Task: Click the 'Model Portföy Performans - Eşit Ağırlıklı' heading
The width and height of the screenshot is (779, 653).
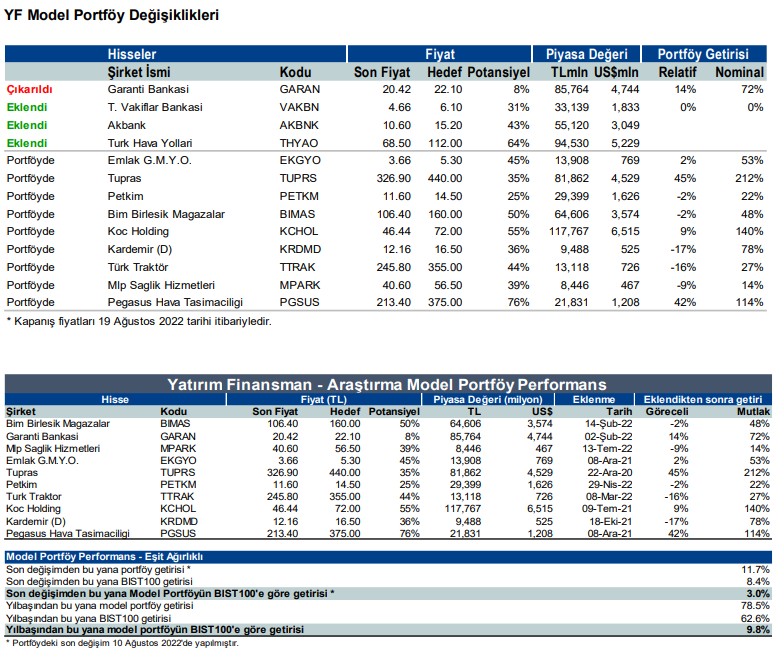Action: tap(104, 557)
